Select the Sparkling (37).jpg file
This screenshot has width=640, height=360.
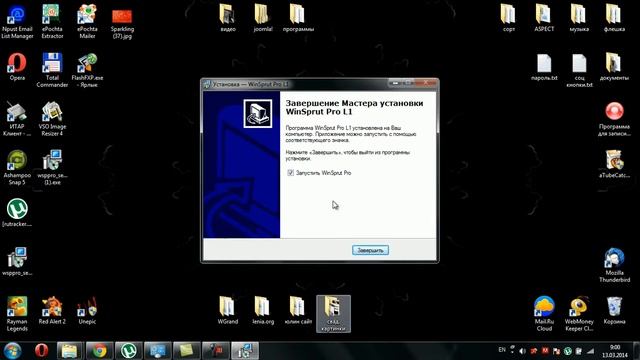[122, 24]
